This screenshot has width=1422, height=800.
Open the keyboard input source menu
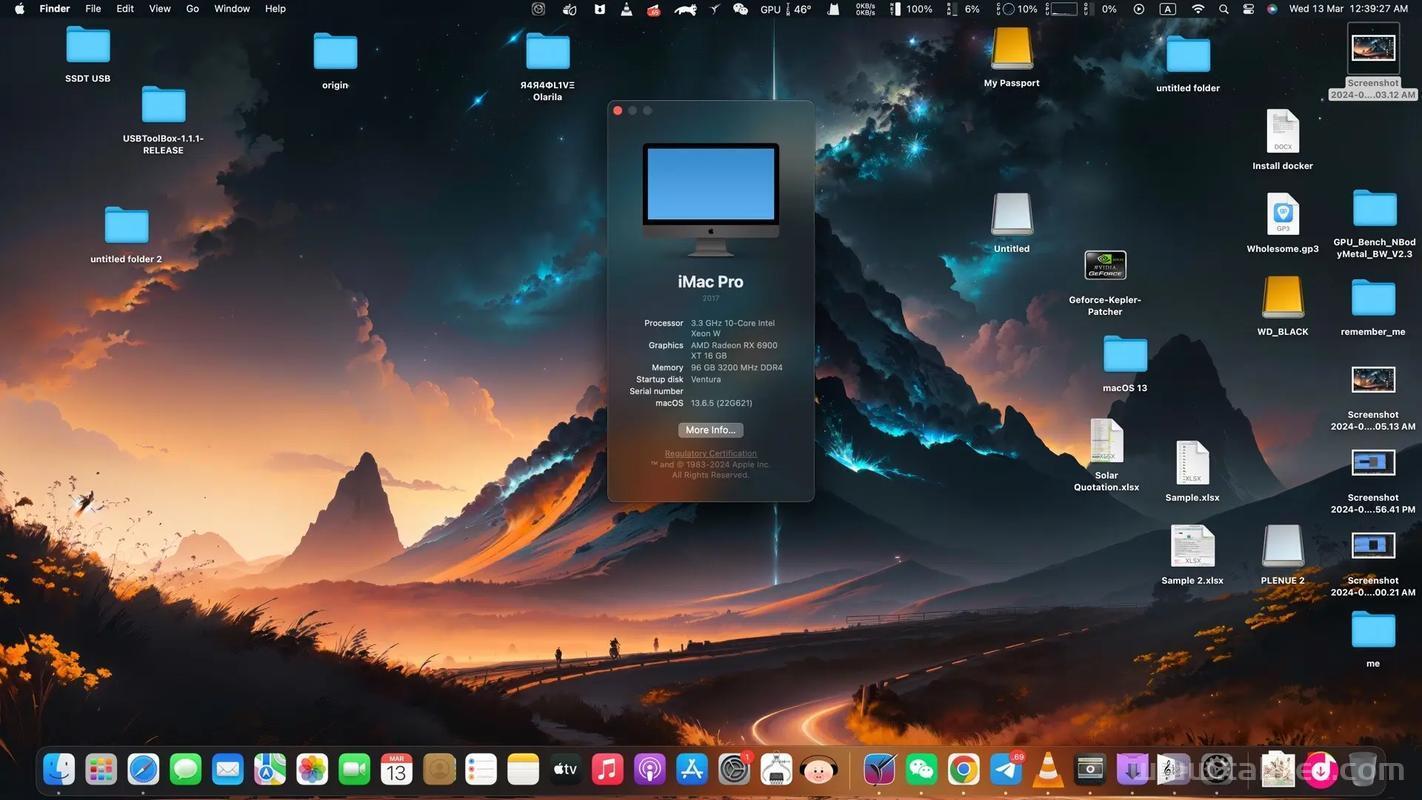pyautogui.click(x=1167, y=9)
